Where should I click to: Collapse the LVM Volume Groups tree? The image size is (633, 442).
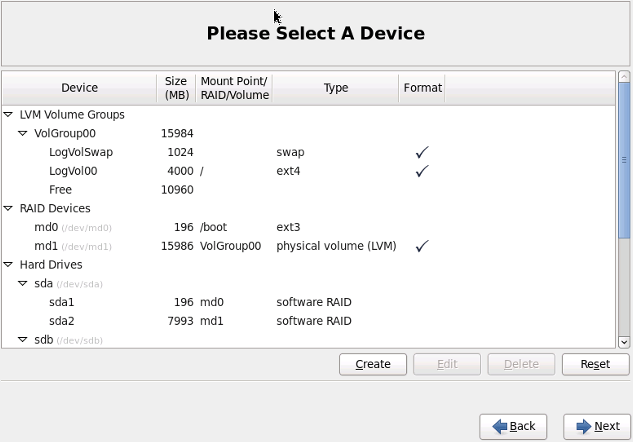pos(8,115)
